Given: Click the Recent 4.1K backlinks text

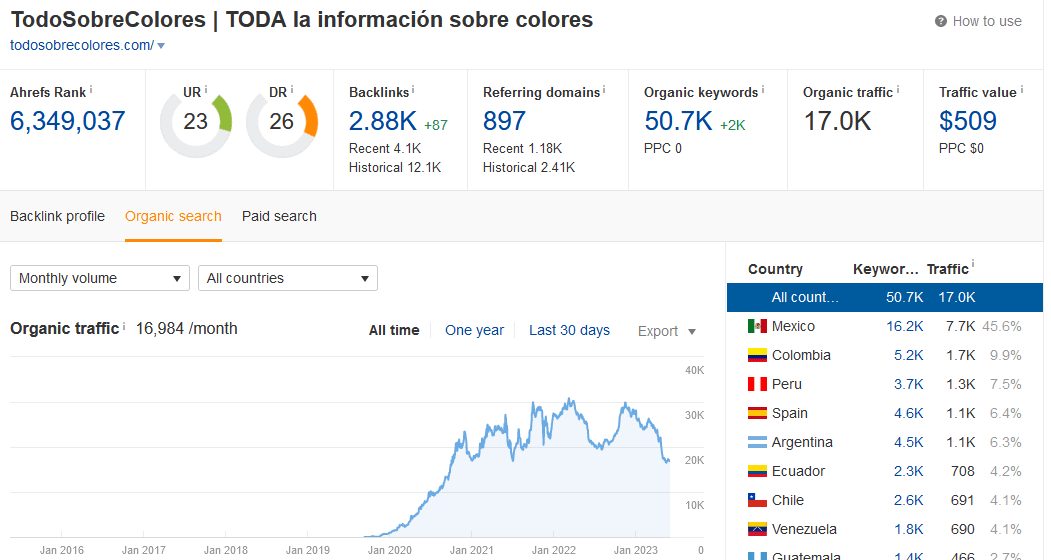Looking at the screenshot, I should pos(385,149).
